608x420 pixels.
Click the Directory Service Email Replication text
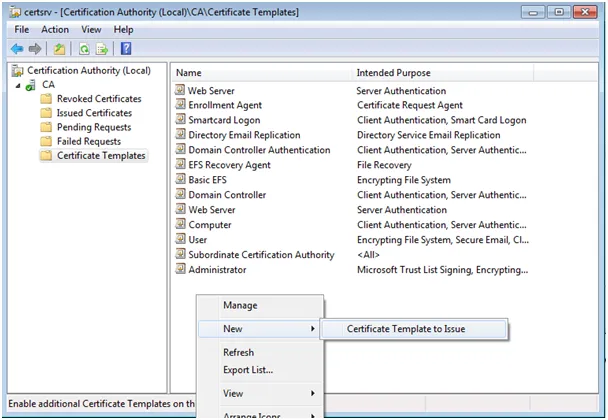pyautogui.click(x=429, y=135)
